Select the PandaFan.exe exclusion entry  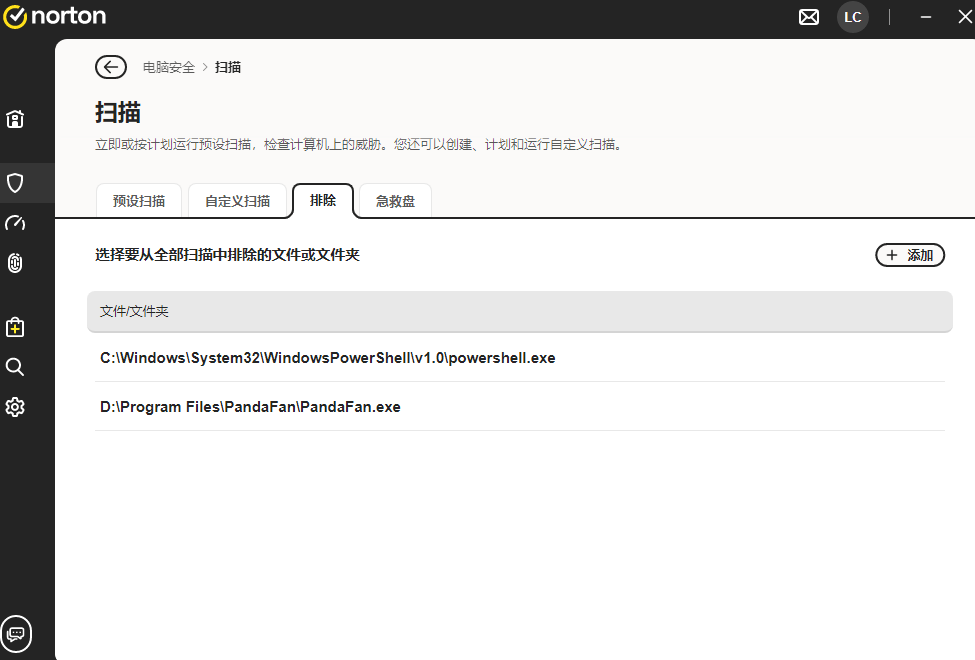[x=250, y=407]
